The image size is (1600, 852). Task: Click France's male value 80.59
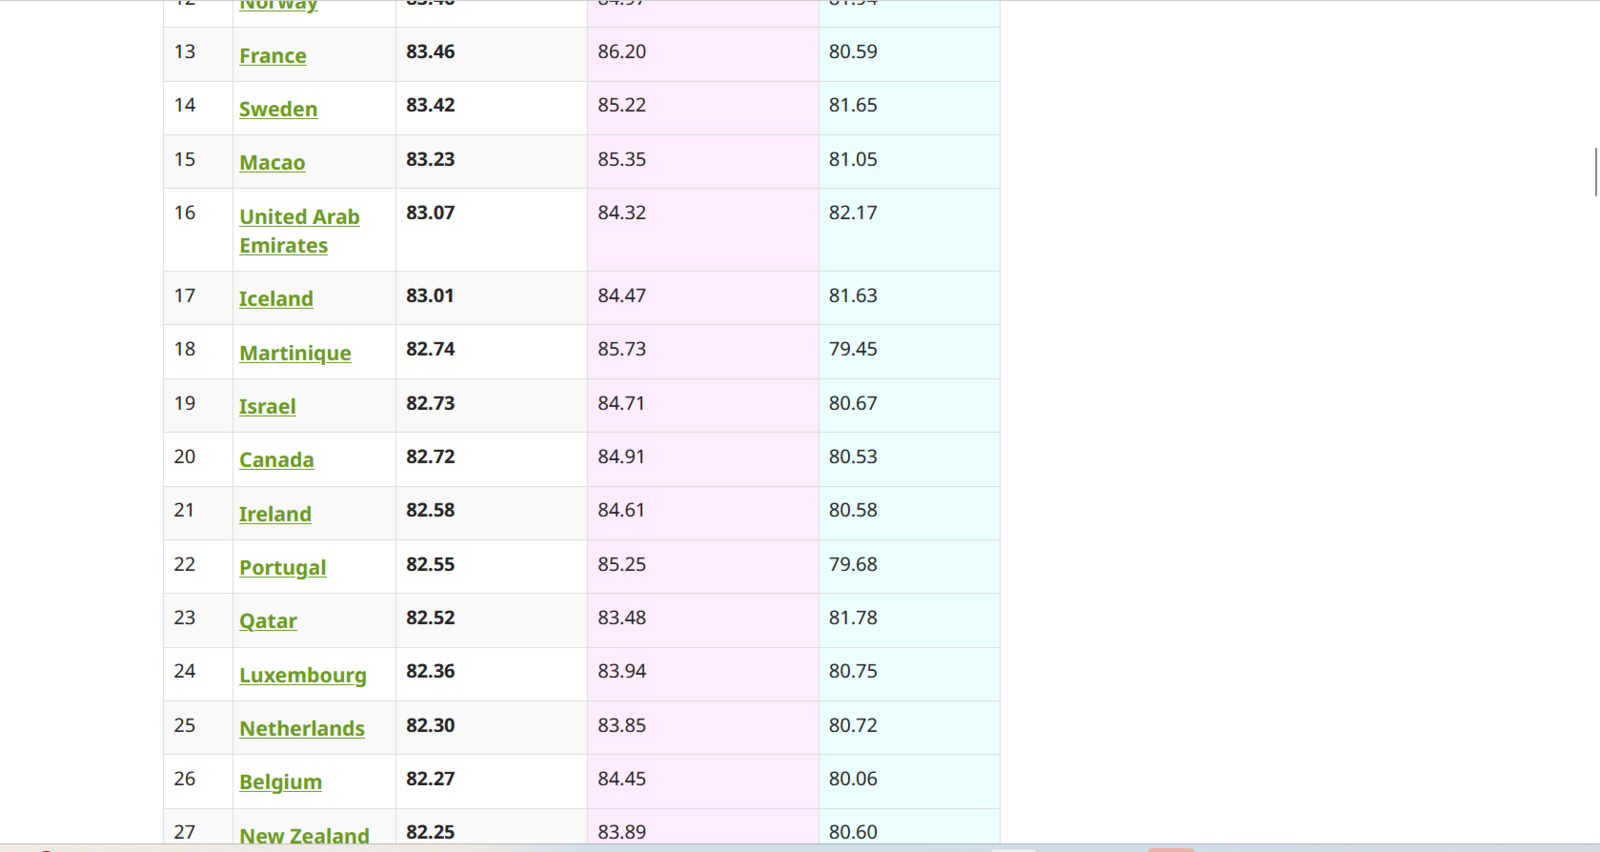pyautogui.click(x=853, y=52)
